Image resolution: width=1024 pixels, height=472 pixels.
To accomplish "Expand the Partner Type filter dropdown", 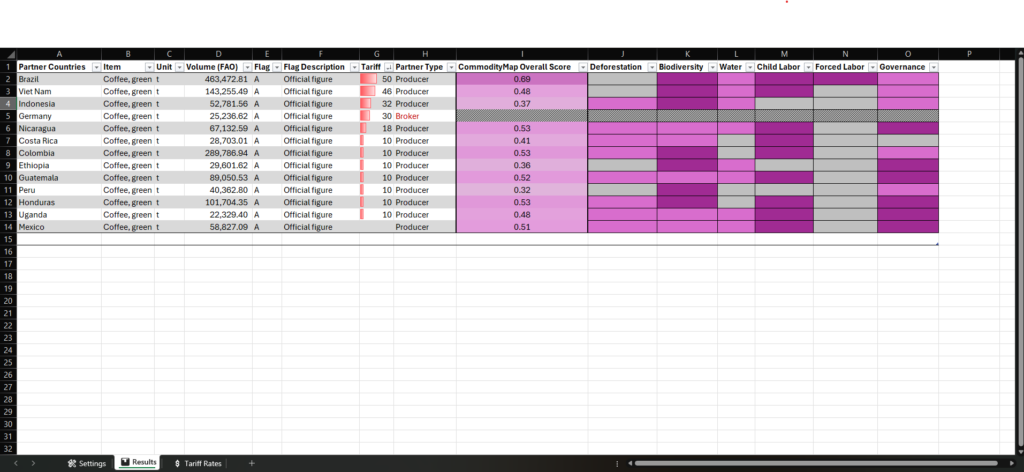I will (450, 67).
